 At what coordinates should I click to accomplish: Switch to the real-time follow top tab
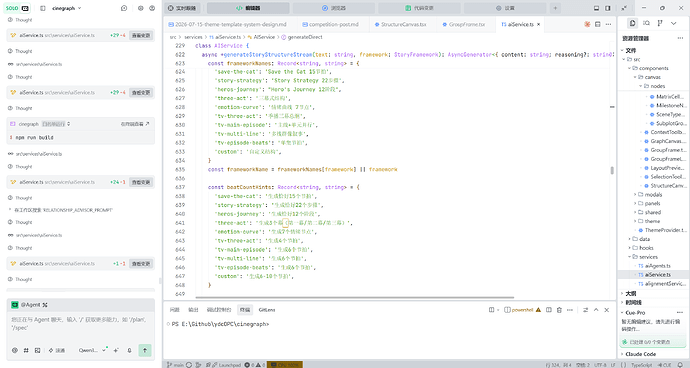(x=183, y=8)
